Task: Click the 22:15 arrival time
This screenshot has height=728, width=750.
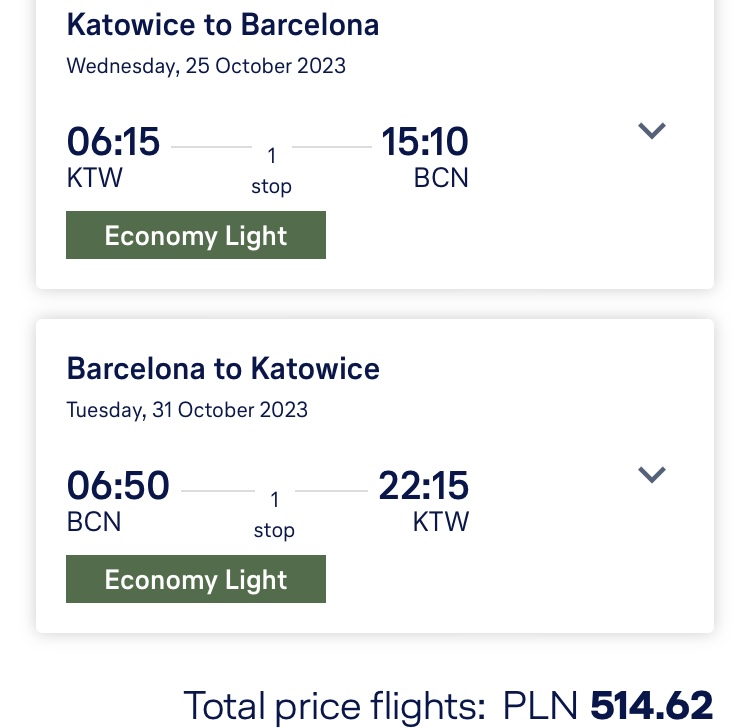Action: click(x=423, y=485)
